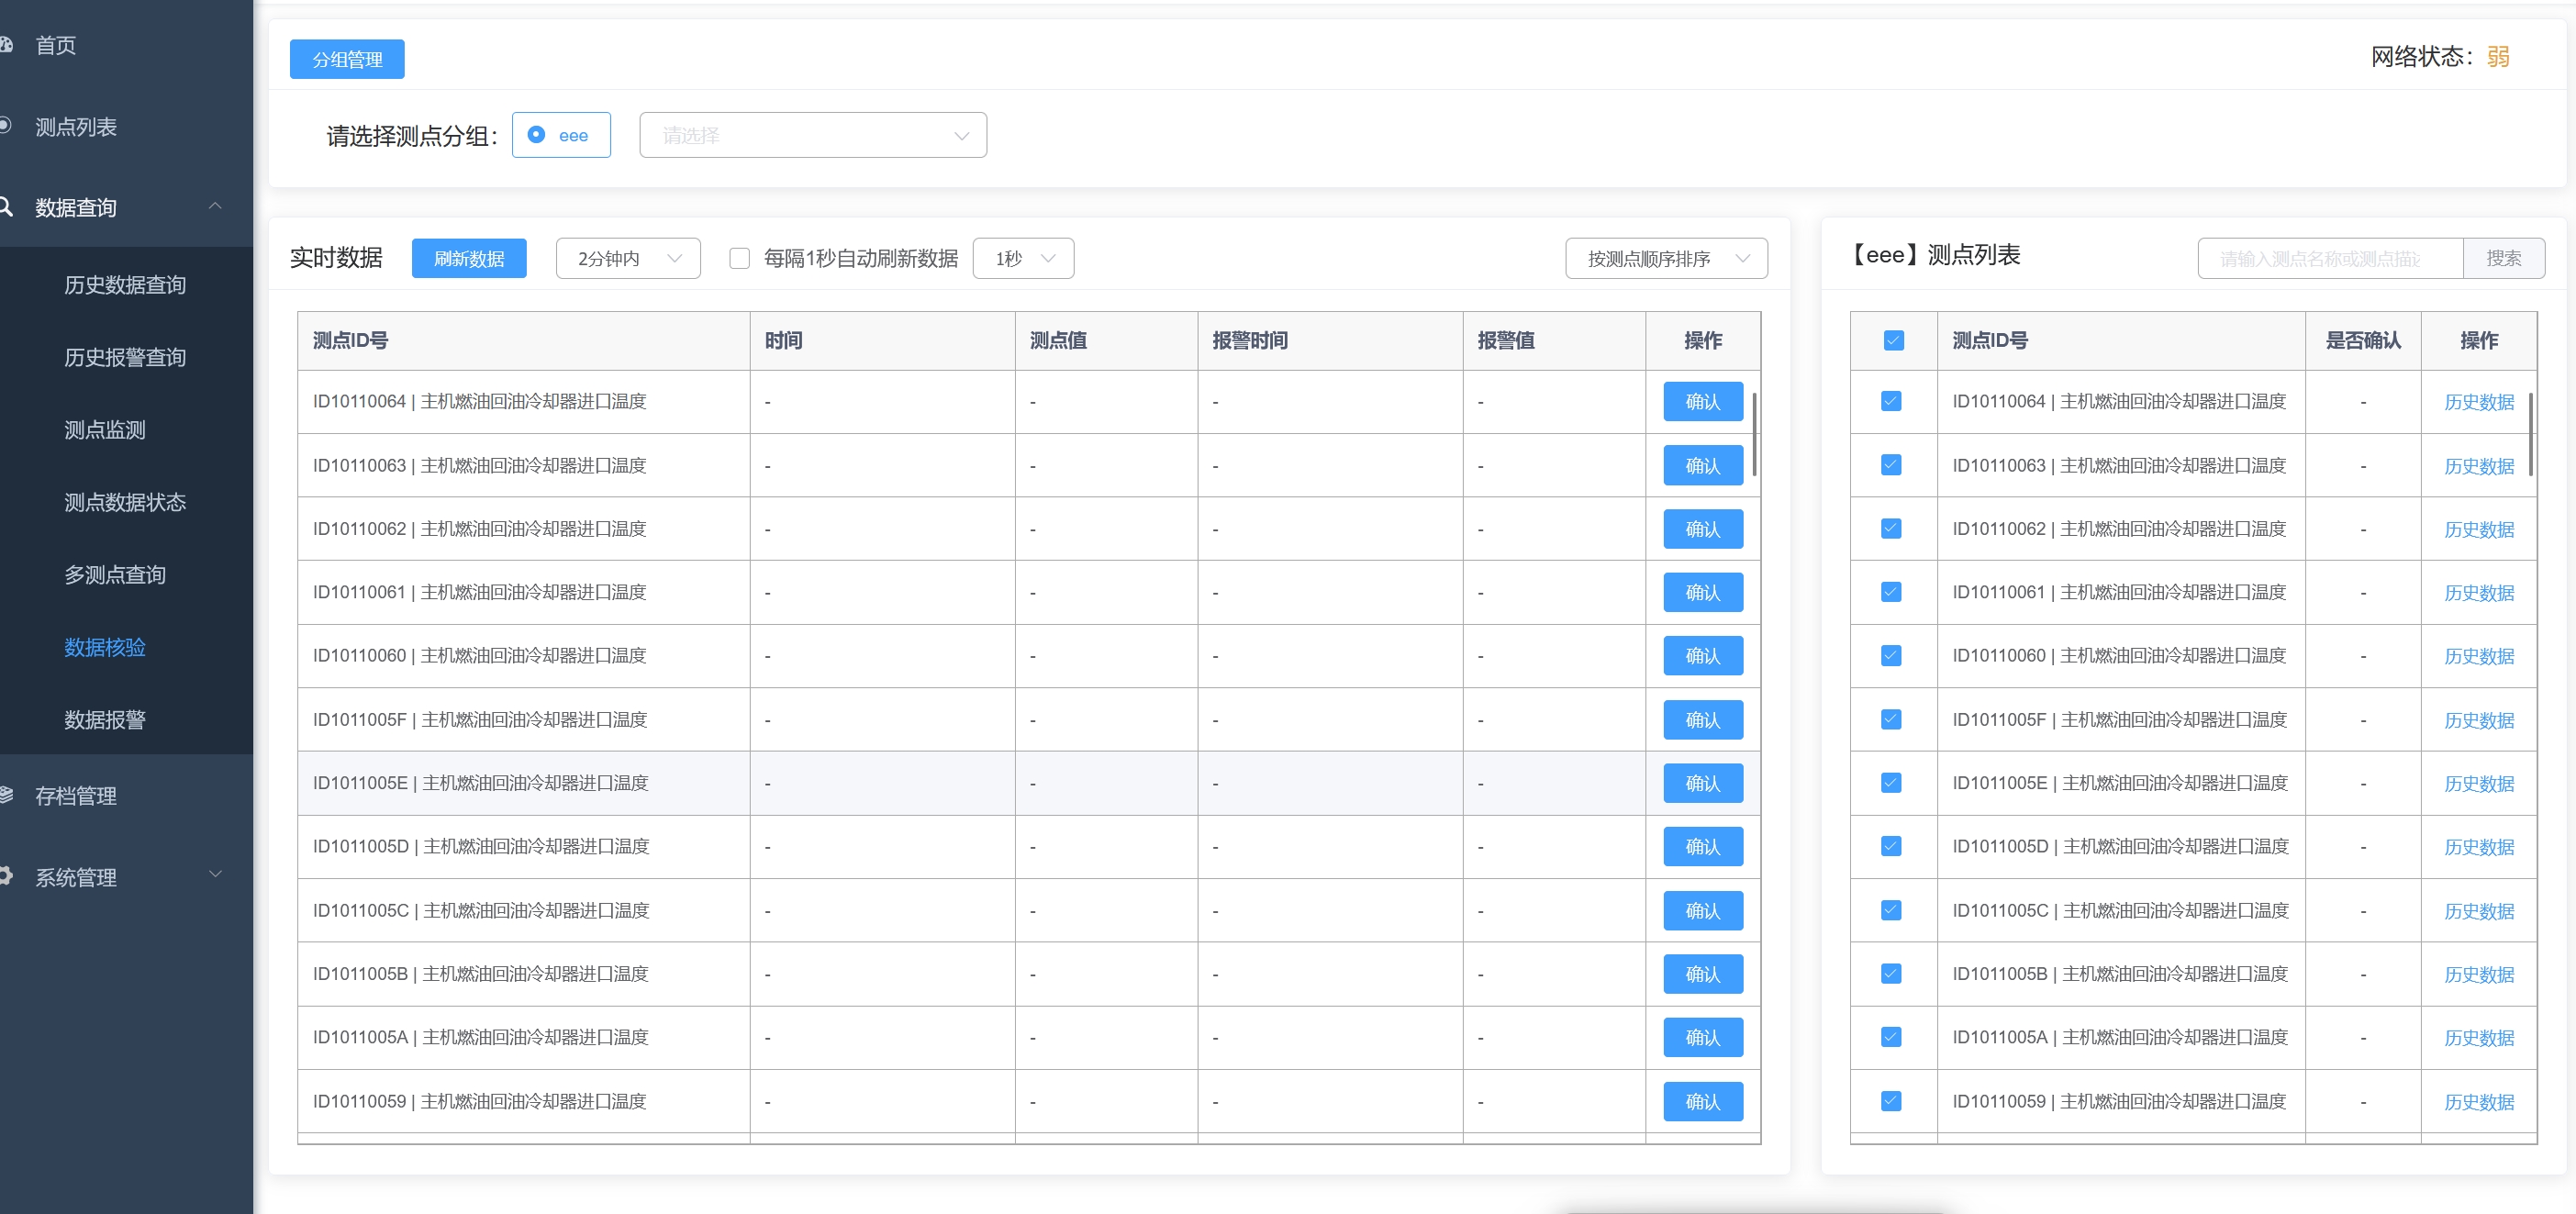Click 确认 for ID10110060 row
Screen dimensions: 2576x1214
(x=1703, y=656)
